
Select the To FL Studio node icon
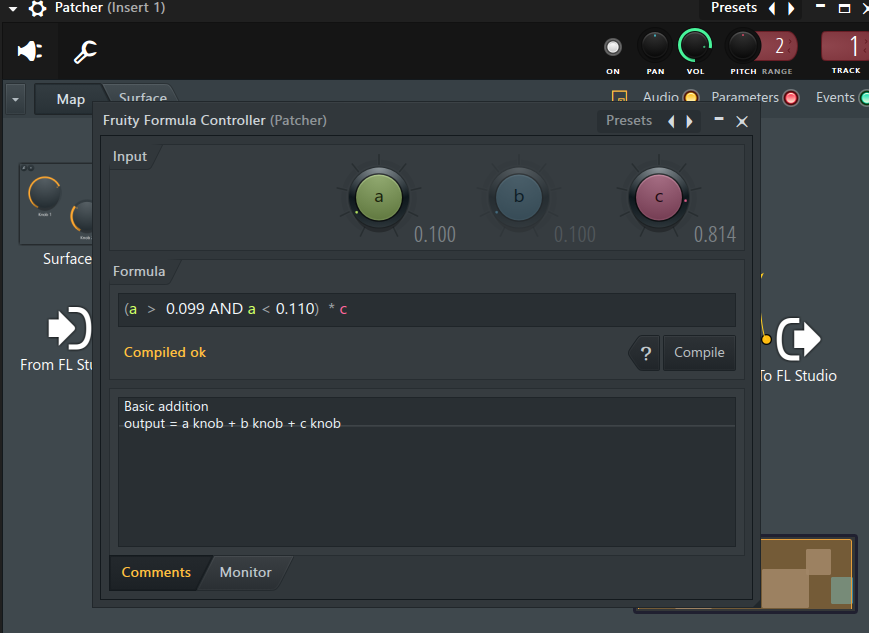tap(798, 339)
